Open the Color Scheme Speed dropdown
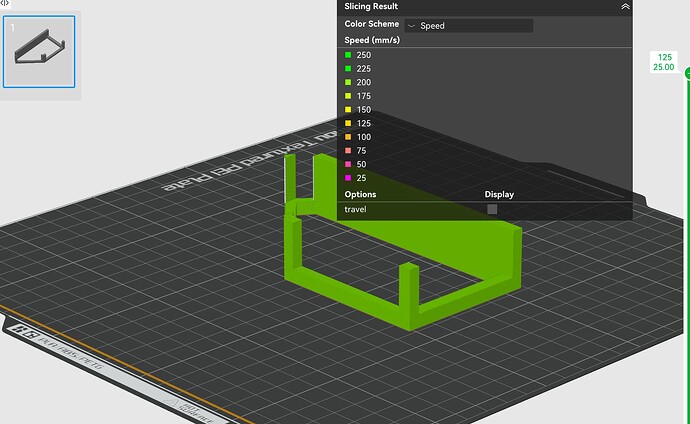 (x=469, y=26)
